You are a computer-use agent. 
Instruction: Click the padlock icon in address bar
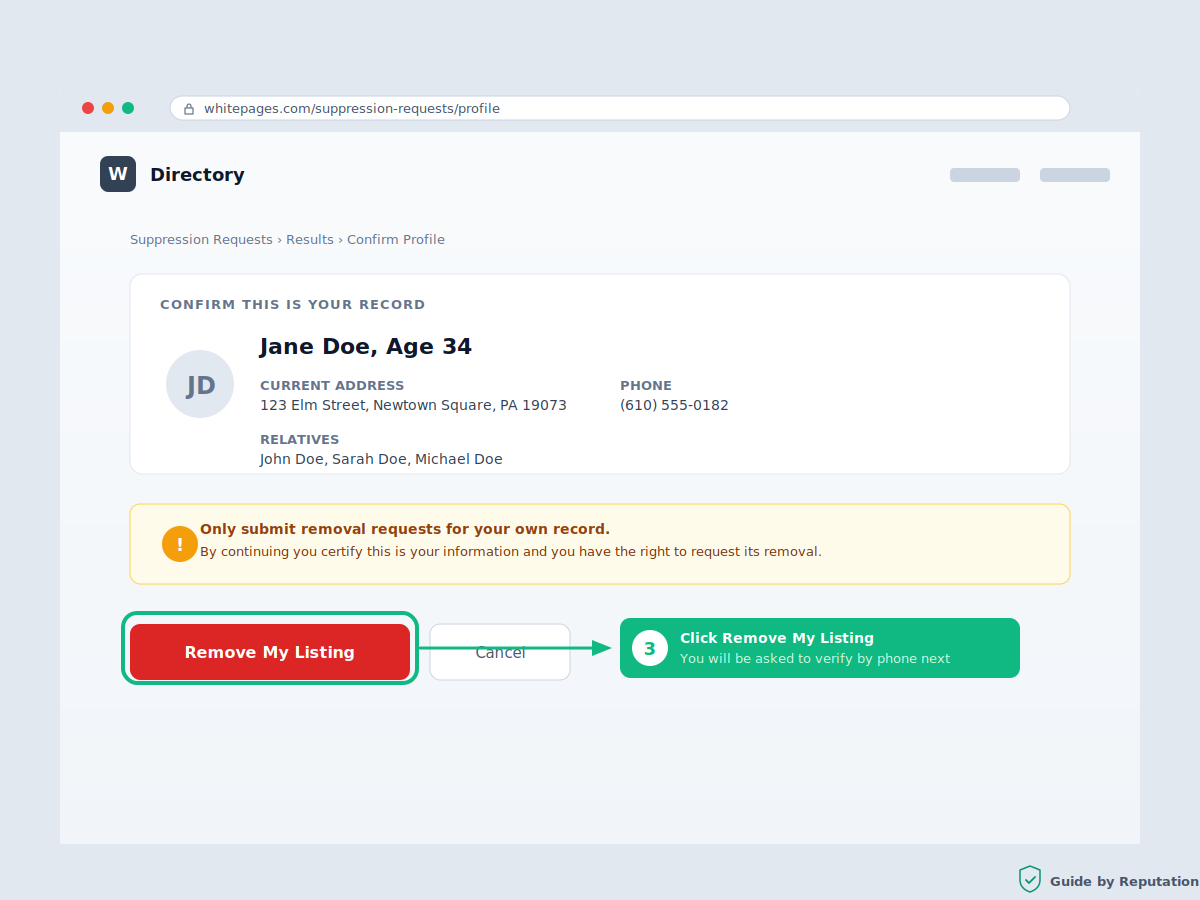189,109
